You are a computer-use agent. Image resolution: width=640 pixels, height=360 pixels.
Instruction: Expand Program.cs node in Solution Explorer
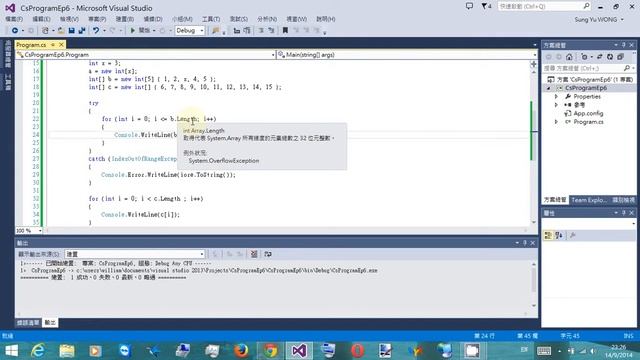(x=556, y=122)
